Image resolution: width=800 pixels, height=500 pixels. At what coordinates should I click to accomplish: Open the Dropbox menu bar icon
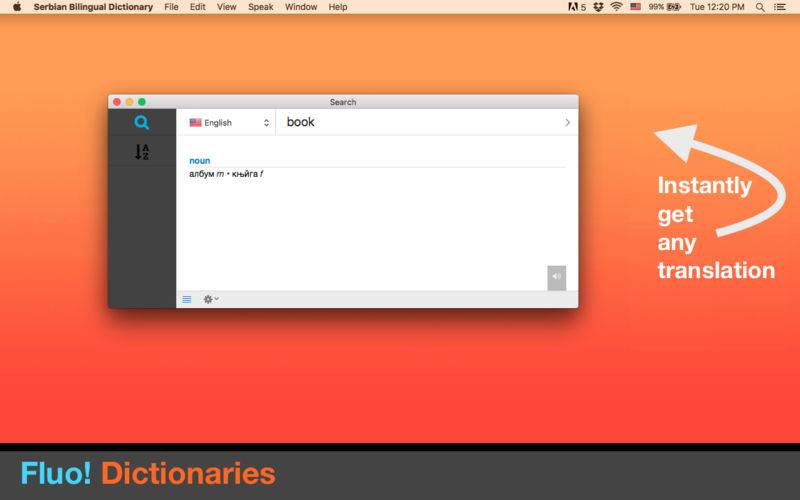click(x=598, y=7)
